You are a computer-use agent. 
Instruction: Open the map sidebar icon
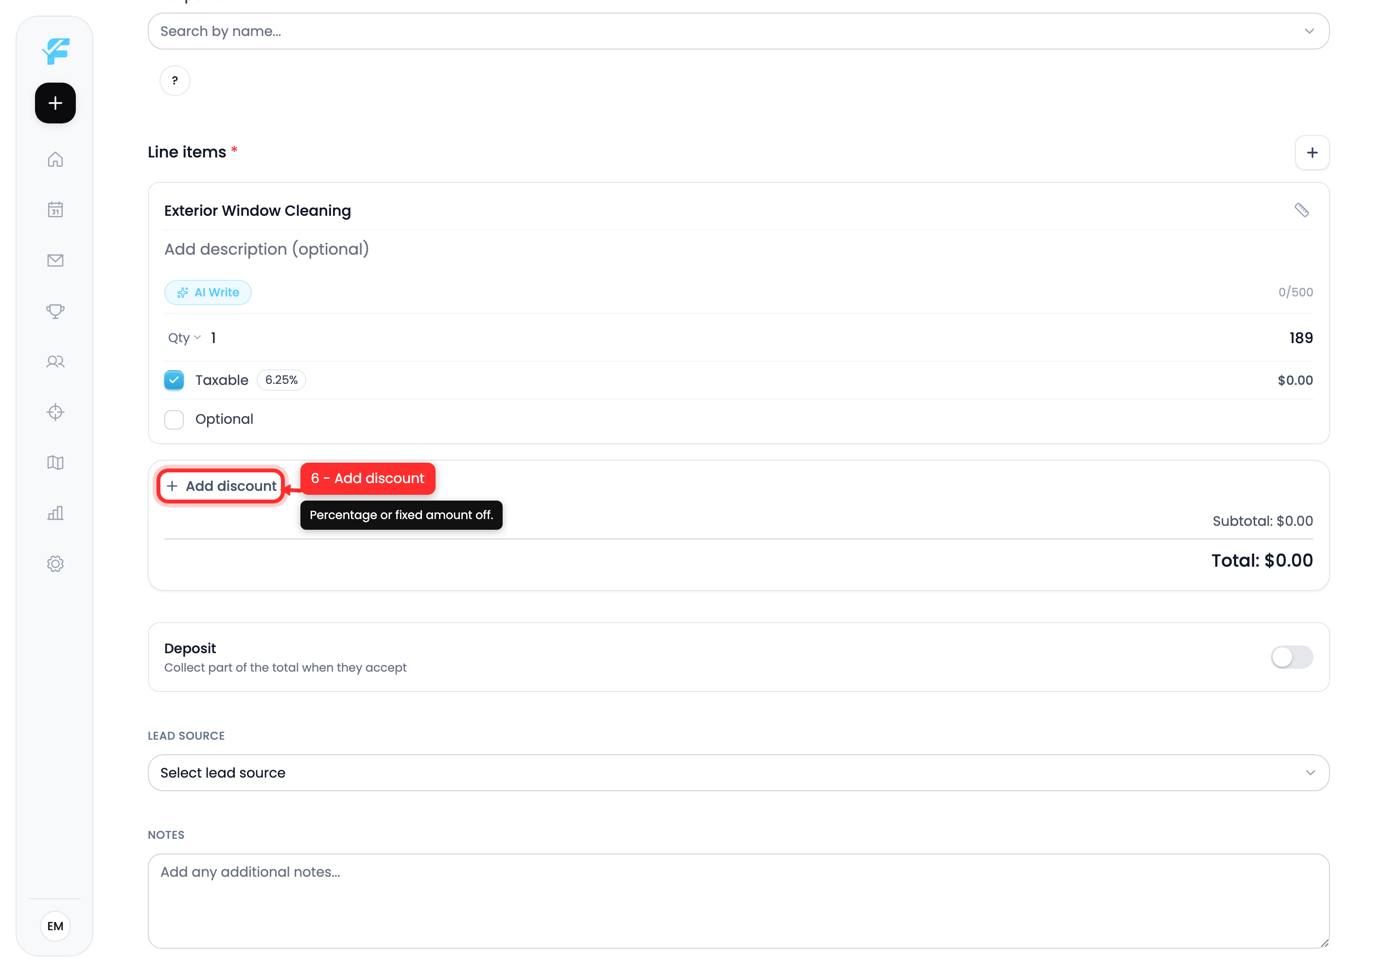(55, 463)
